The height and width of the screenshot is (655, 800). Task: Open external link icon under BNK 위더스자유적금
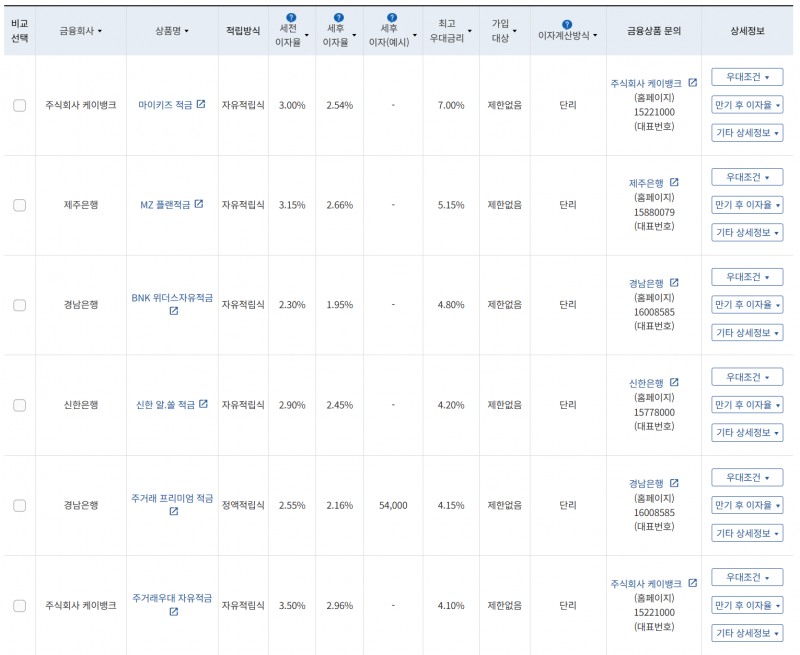point(173,311)
